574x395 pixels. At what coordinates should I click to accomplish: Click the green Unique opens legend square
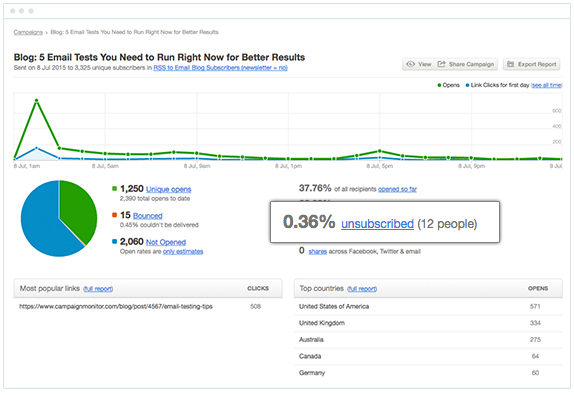115,189
